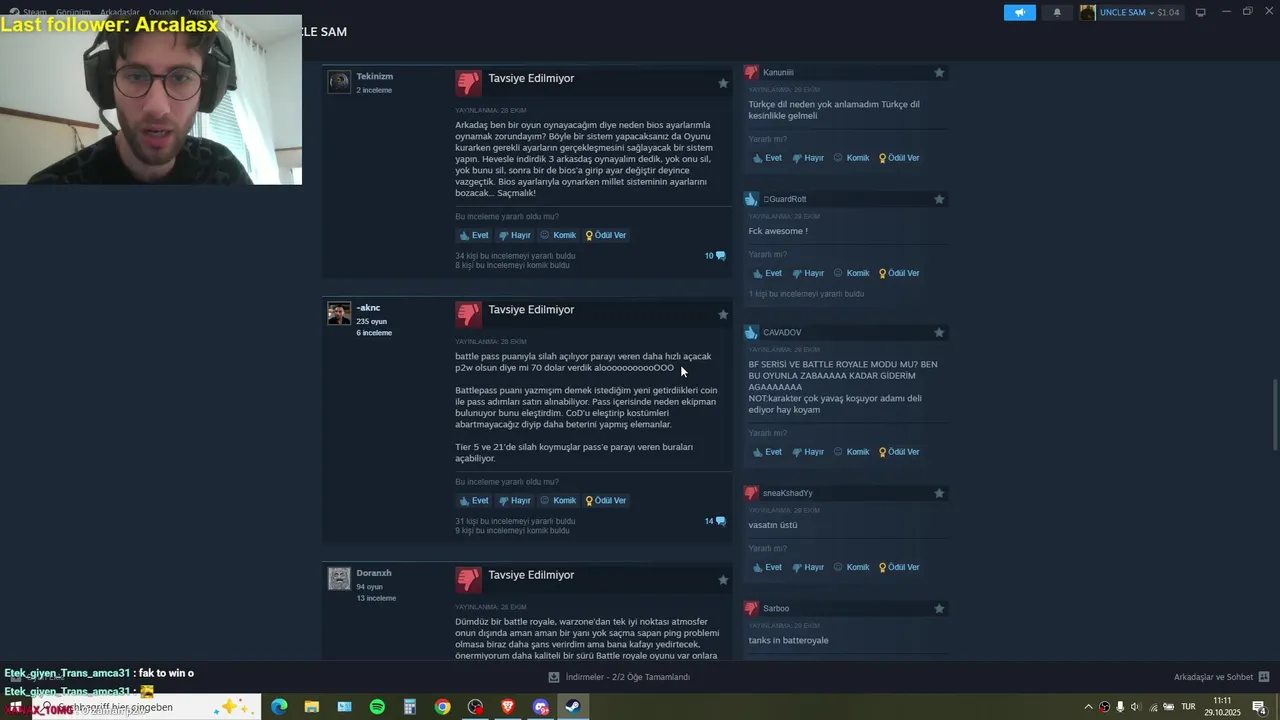Screen dimensions: 1280x720
Task: Give award to DGuardRott's review
Action: point(899,273)
